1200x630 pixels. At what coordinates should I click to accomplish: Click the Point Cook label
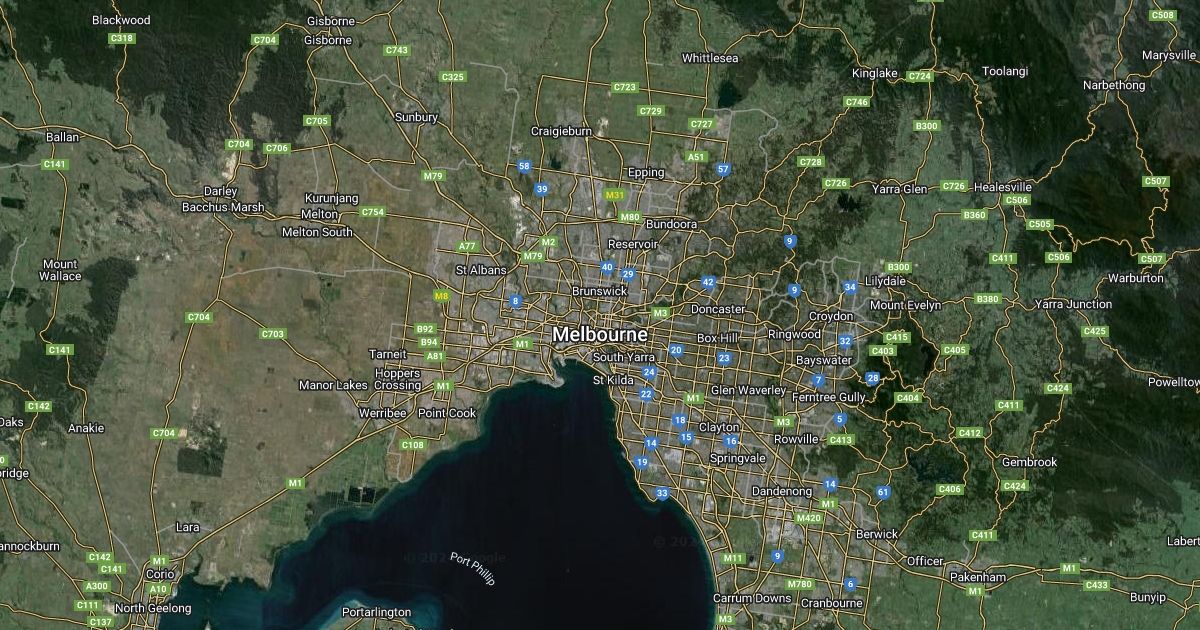click(447, 413)
